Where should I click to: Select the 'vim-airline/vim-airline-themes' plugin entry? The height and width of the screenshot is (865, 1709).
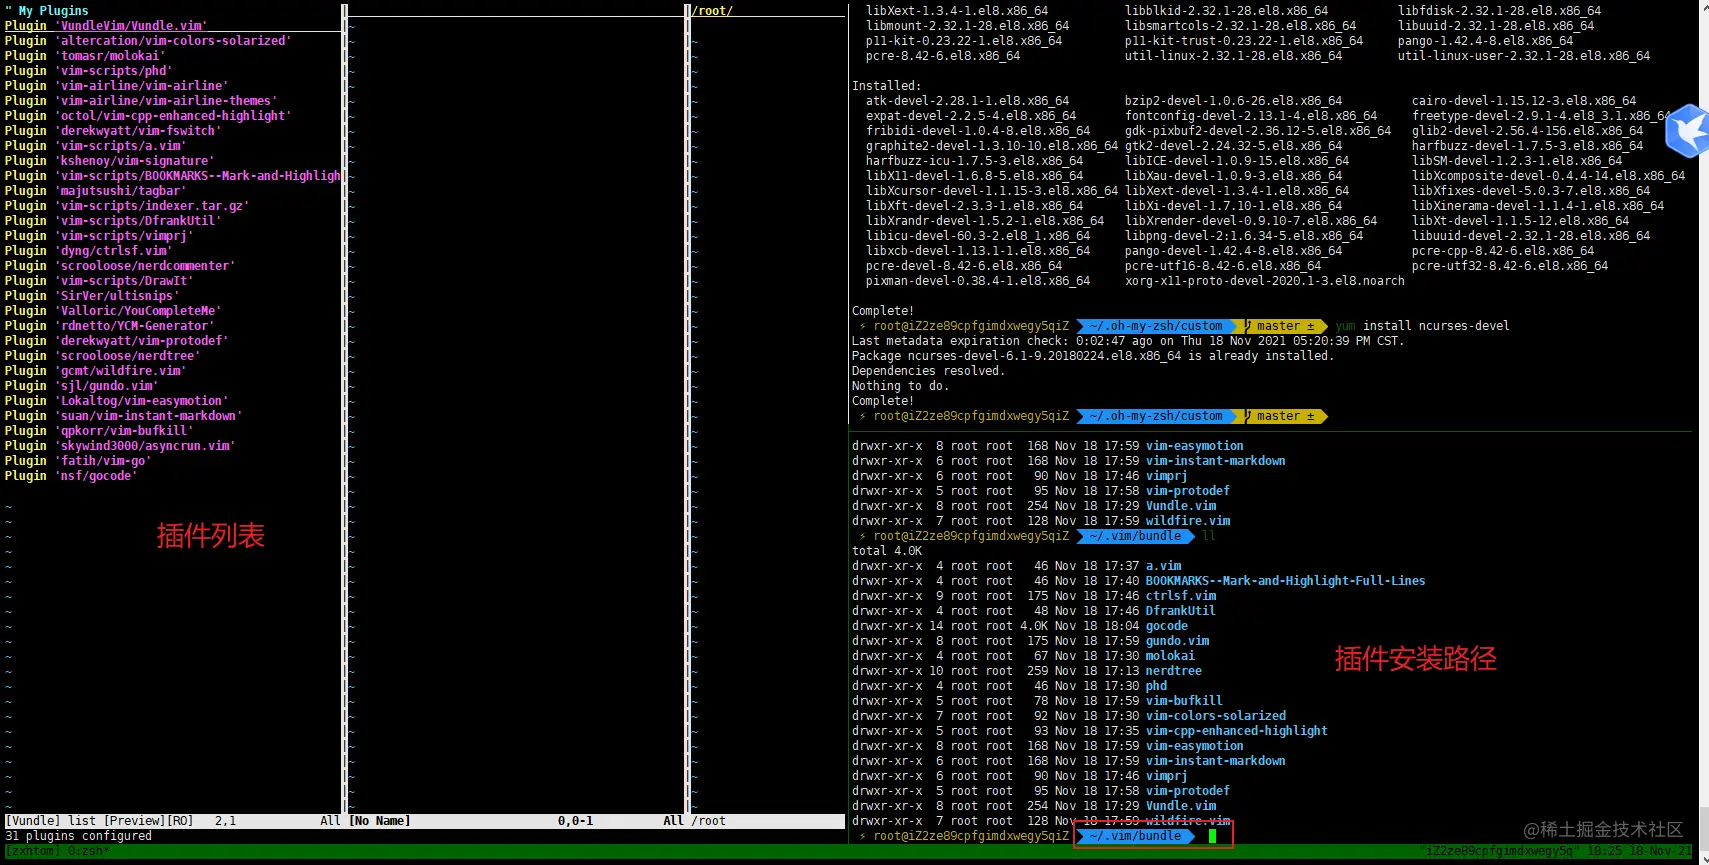pos(141,101)
